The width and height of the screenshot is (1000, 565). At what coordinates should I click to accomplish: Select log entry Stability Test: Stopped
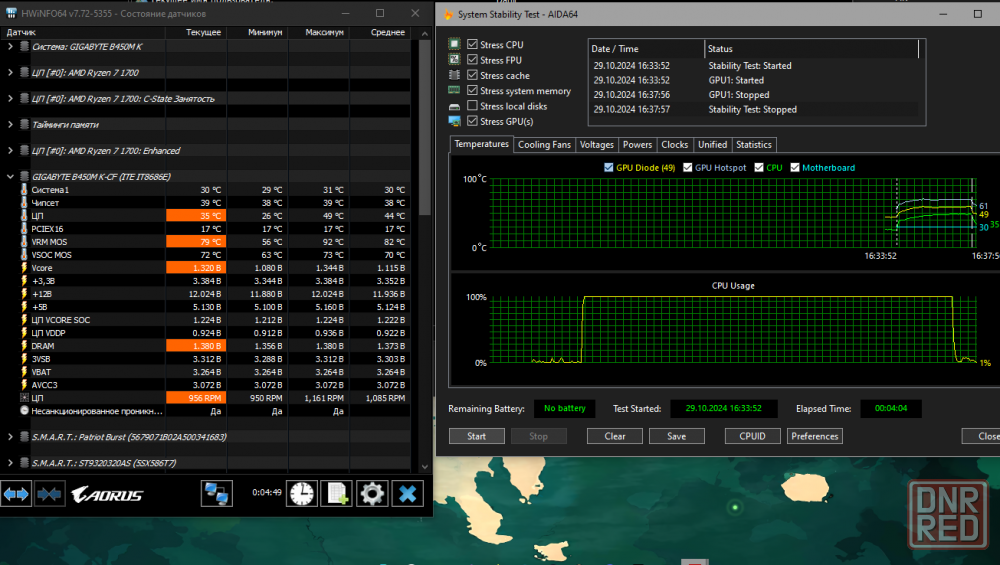[753, 109]
